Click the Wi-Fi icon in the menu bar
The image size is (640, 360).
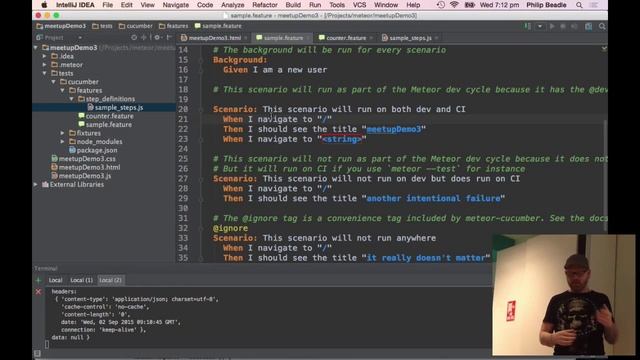[x=454, y=5]
